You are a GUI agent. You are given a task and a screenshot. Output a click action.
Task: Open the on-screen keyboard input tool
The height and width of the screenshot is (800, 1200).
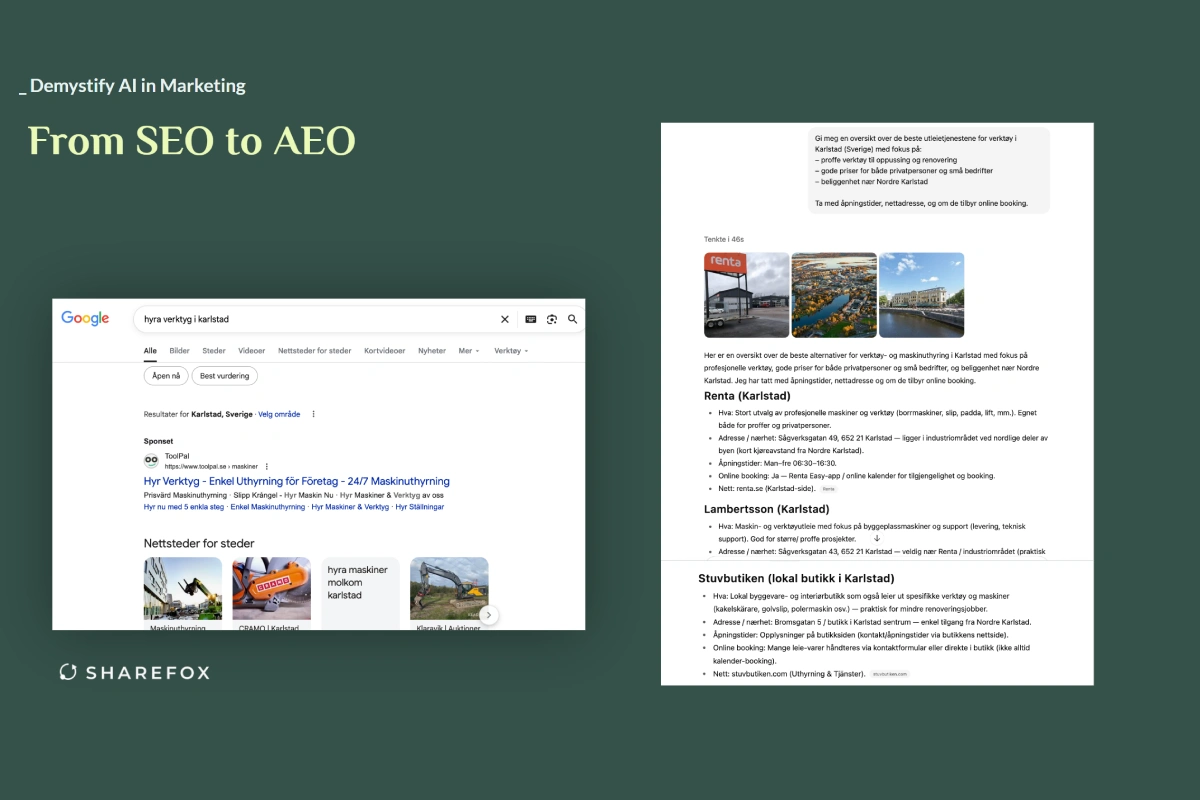[530, 319]
